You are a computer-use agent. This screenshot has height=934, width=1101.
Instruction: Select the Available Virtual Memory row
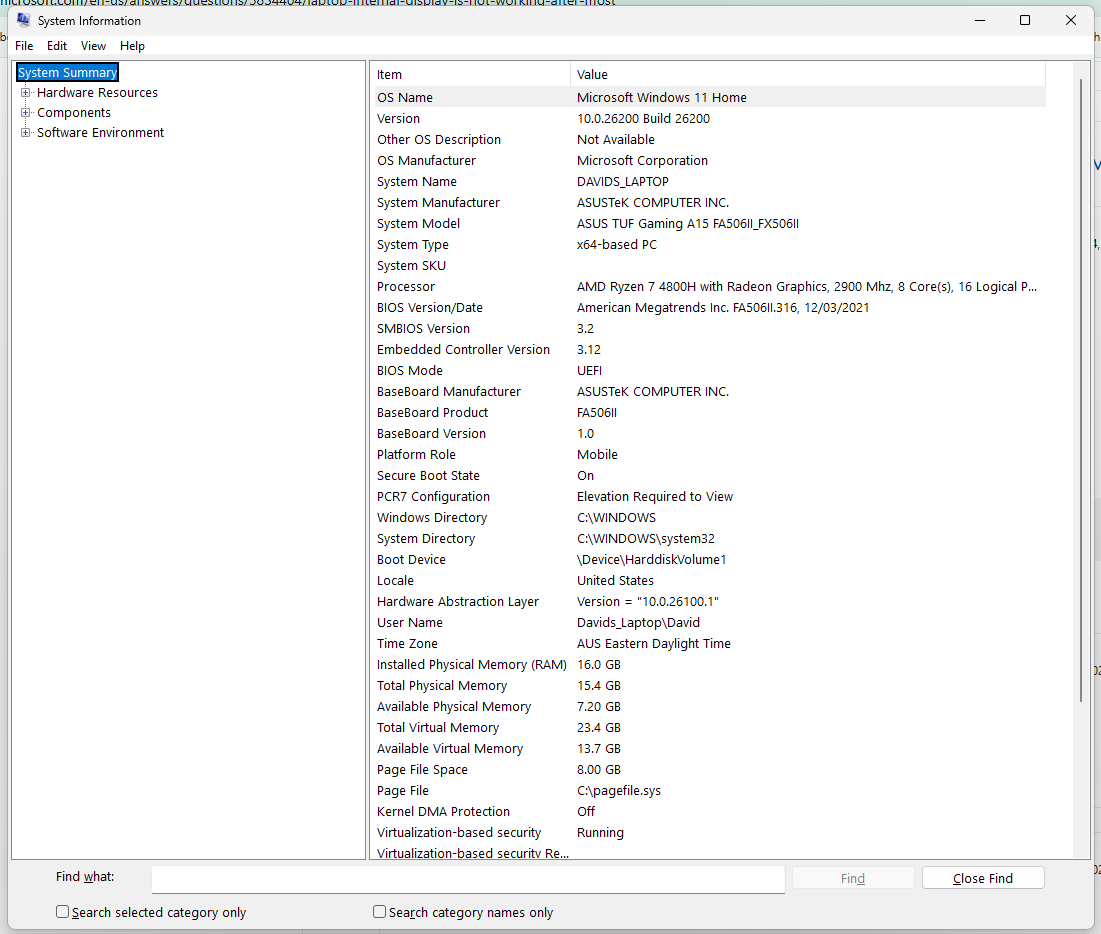[708, 749]
